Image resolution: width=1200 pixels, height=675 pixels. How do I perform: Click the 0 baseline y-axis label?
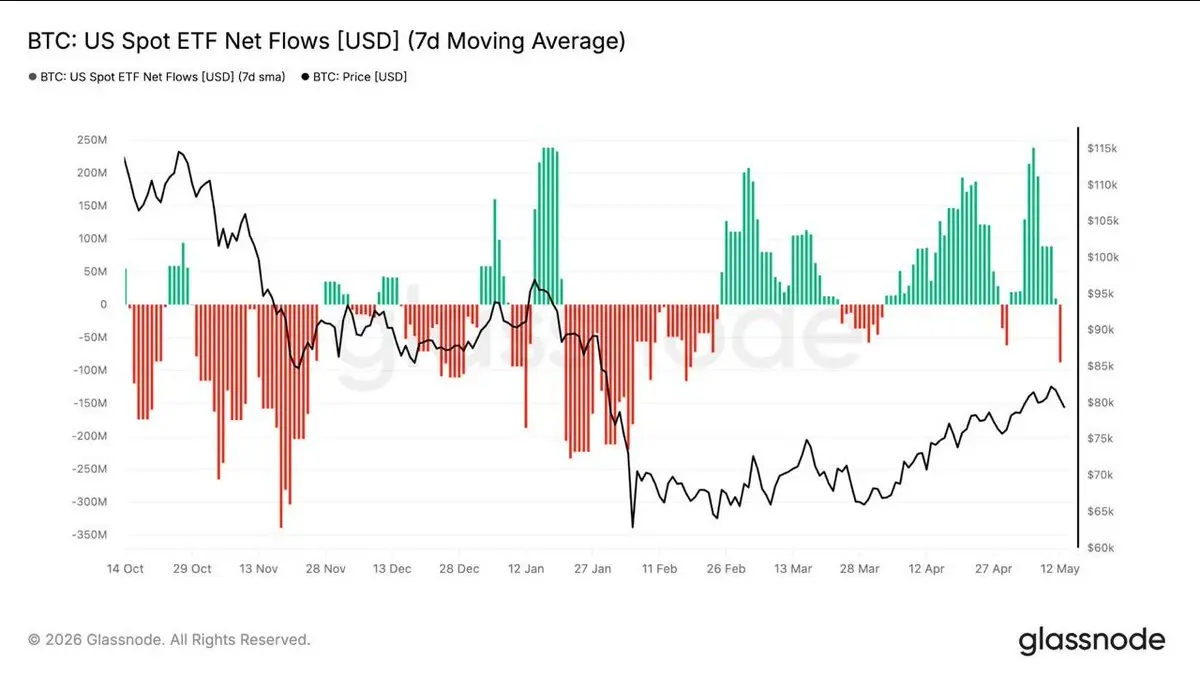pos(102,304)
